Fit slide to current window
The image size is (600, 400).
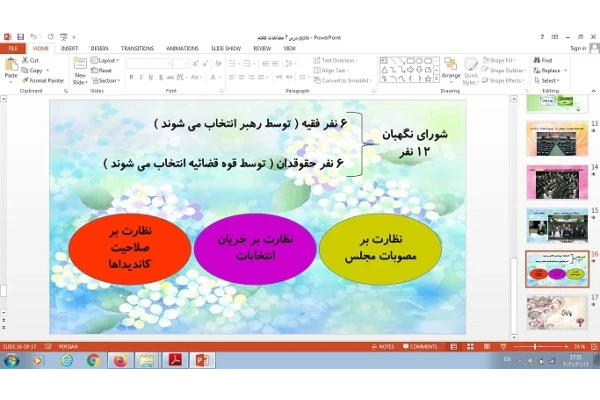(x=594, y=346)
